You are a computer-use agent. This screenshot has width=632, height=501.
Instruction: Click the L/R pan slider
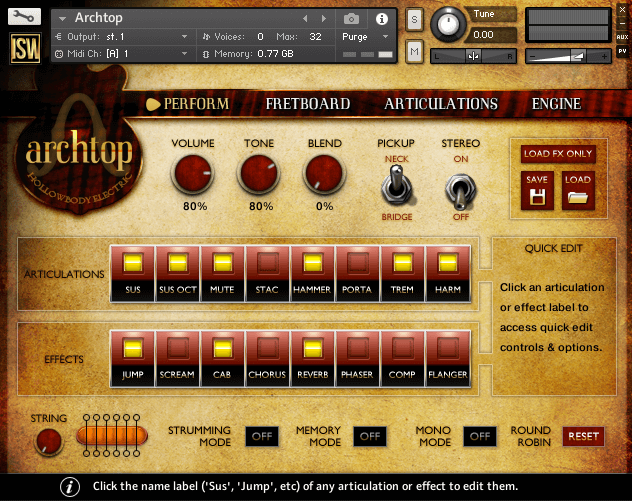point(473,56)
